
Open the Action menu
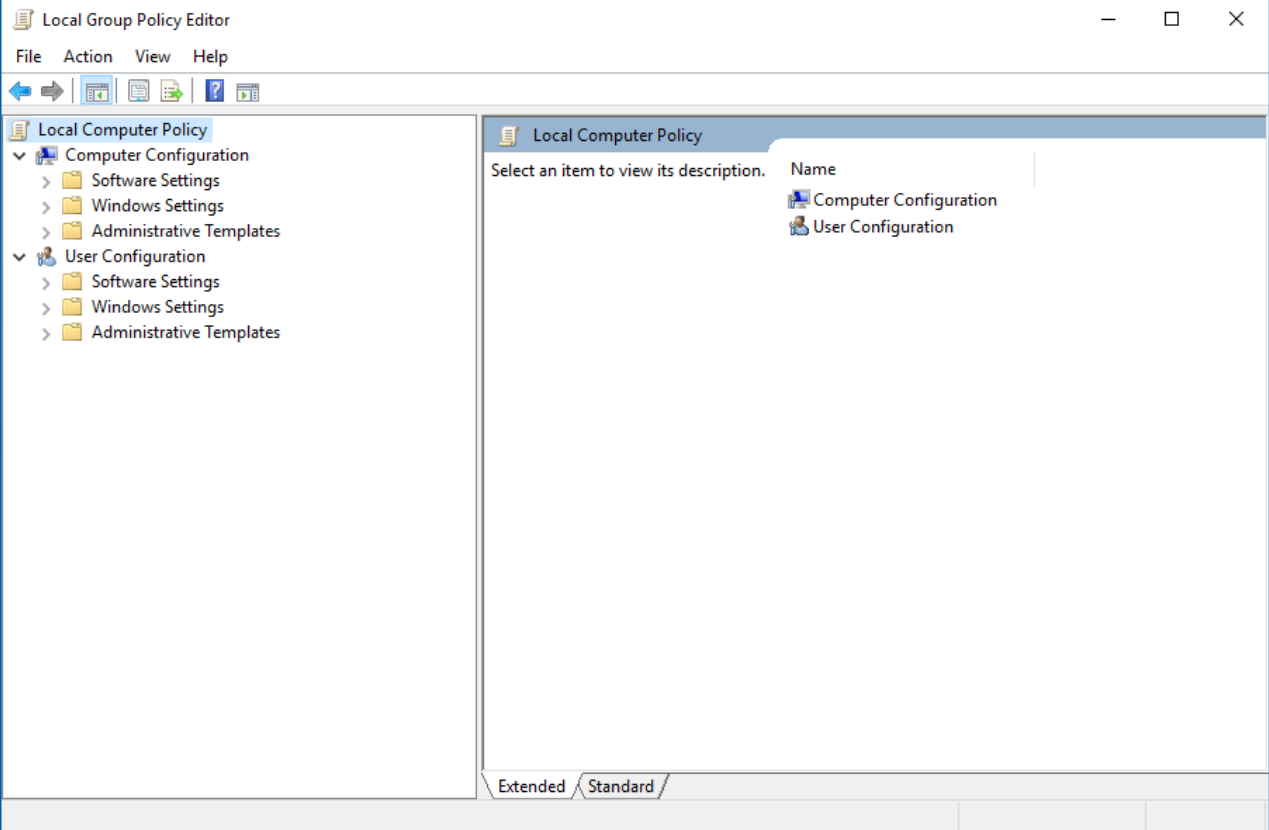[88, 56]
